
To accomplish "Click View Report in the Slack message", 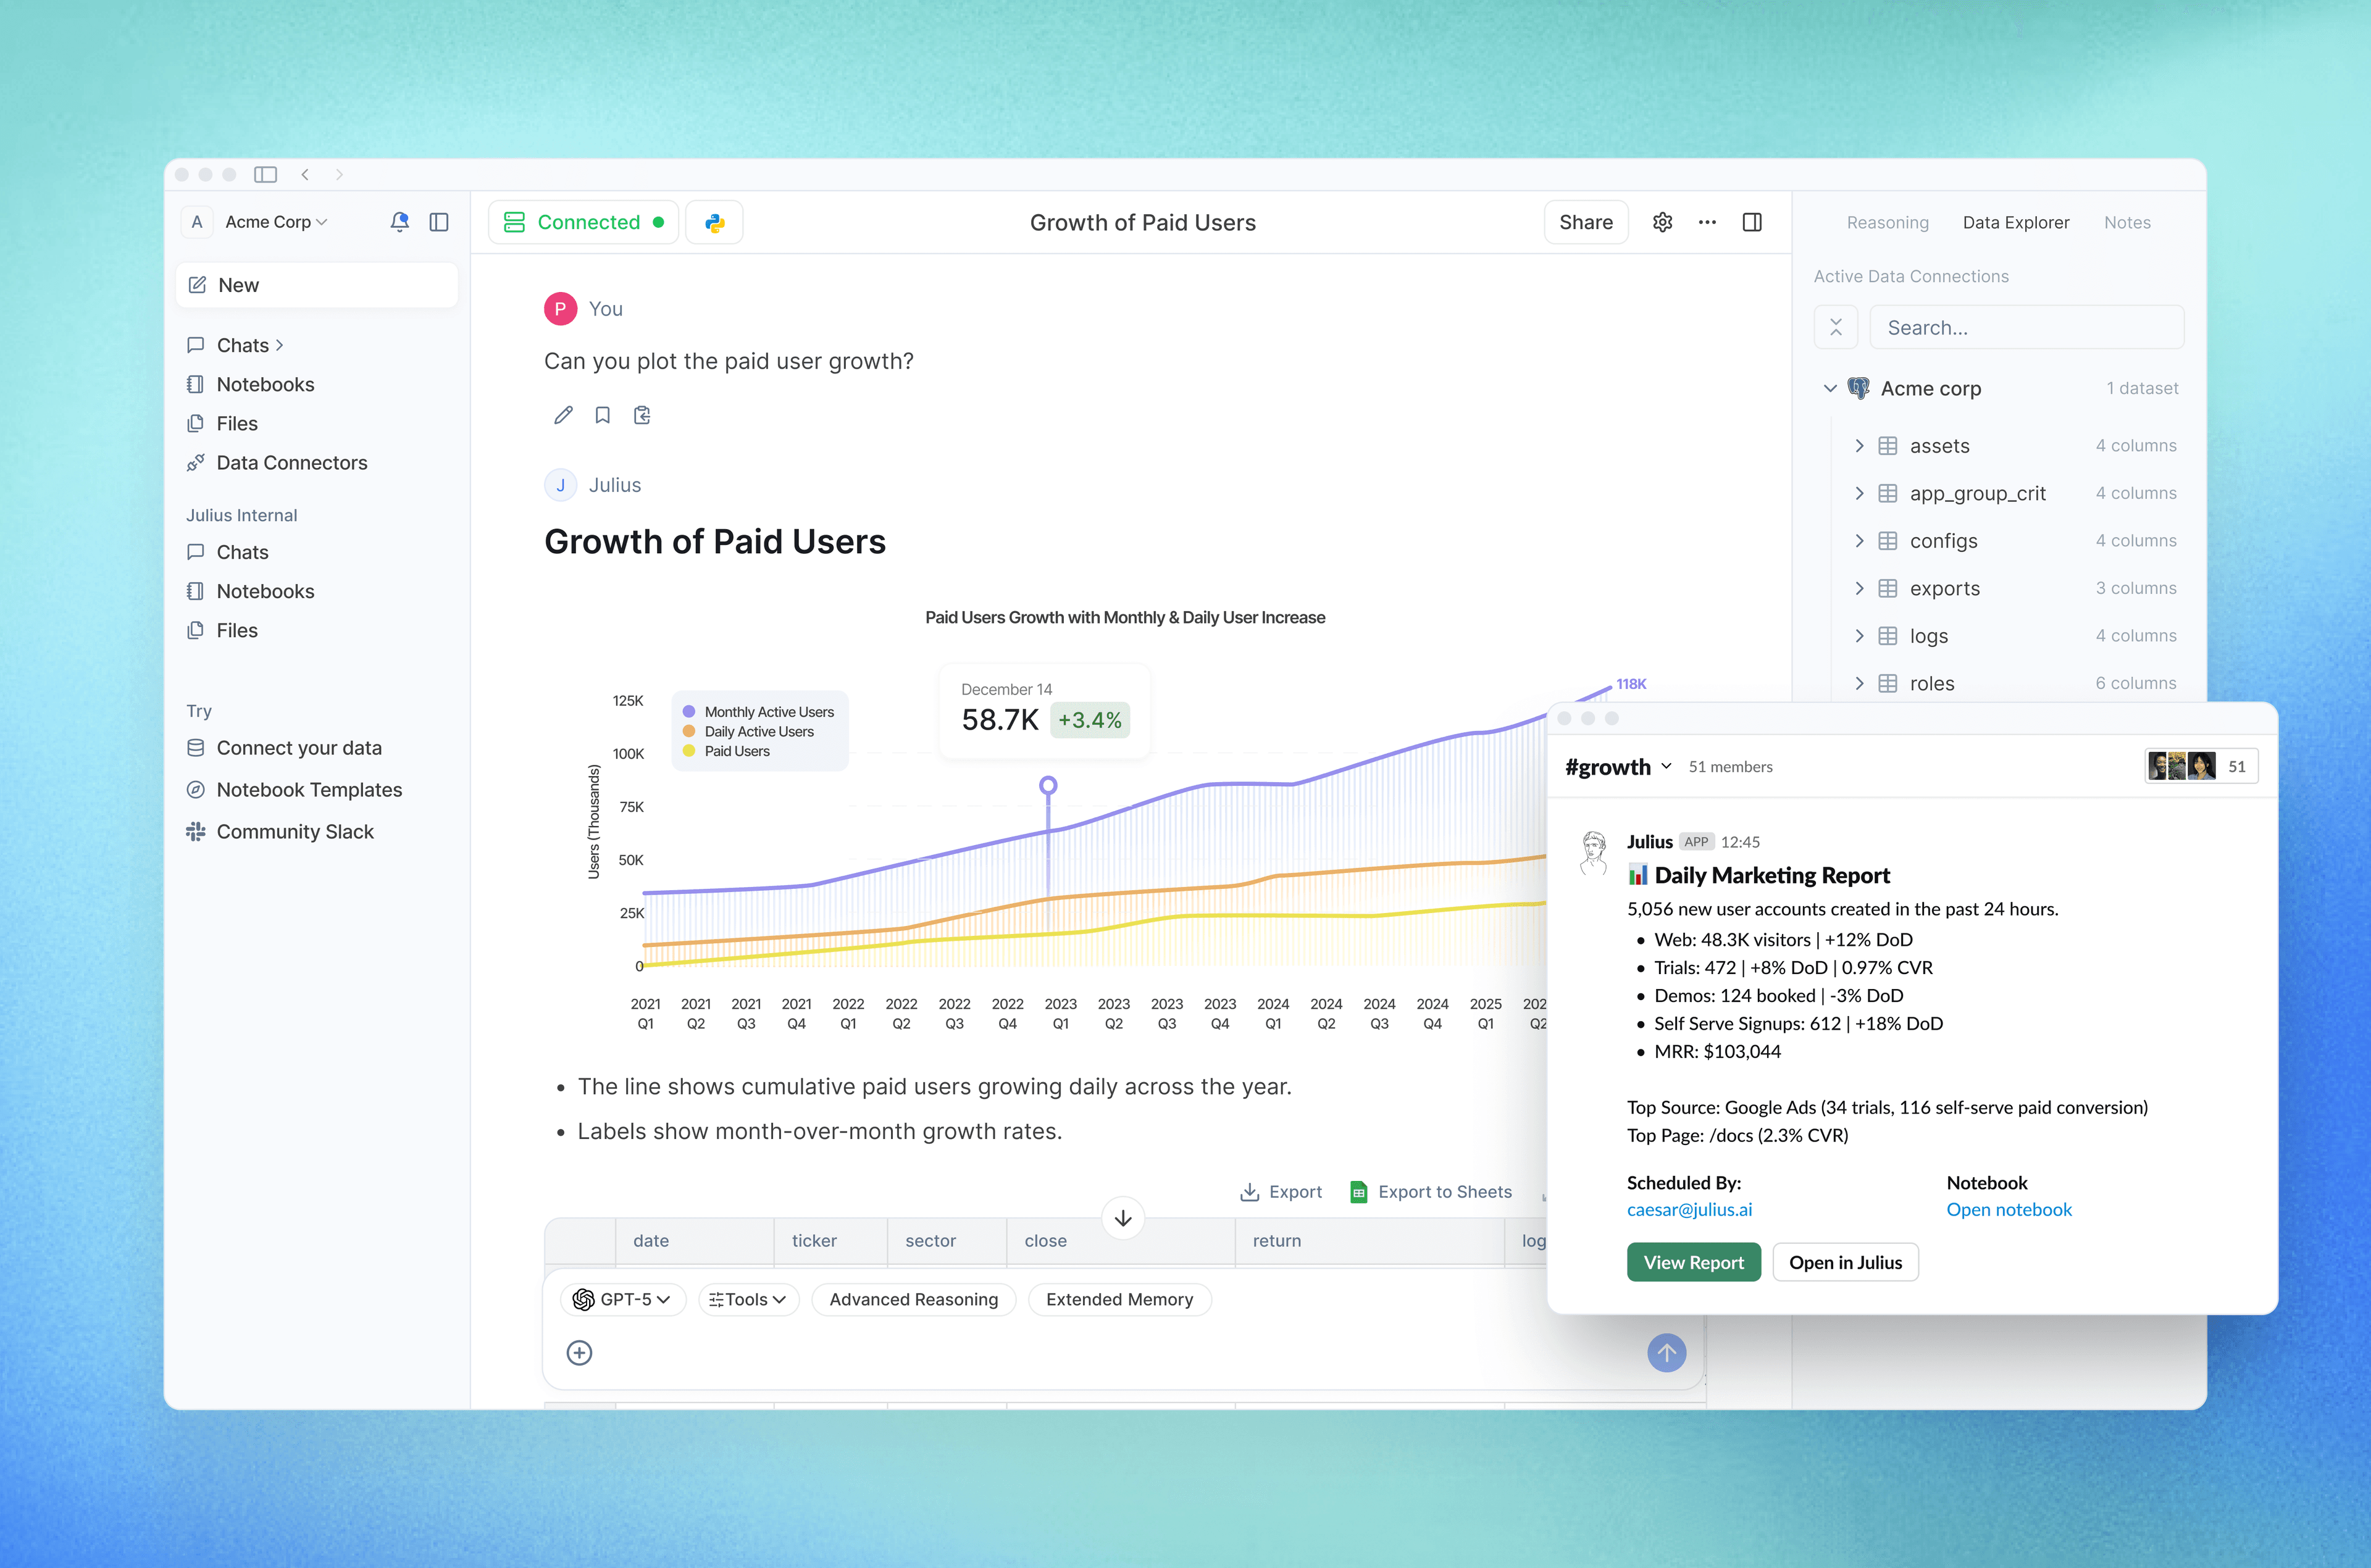I will pyautogui.click(x=1693, y=1261).
